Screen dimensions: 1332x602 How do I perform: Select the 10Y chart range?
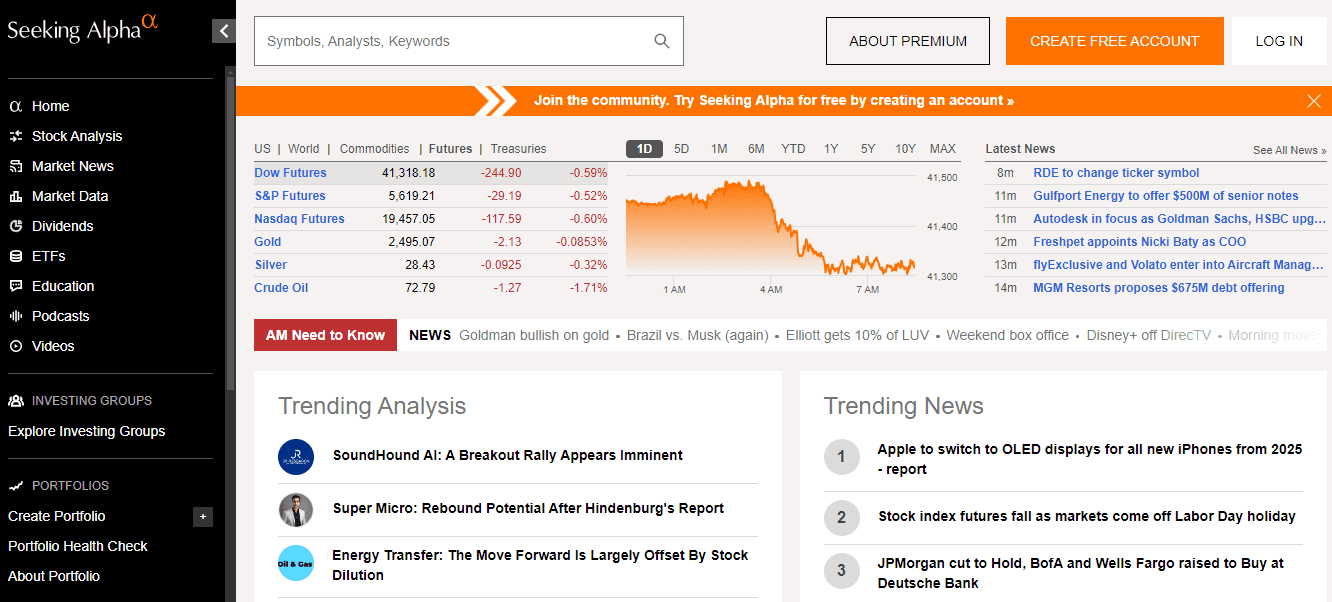[905, 149]
